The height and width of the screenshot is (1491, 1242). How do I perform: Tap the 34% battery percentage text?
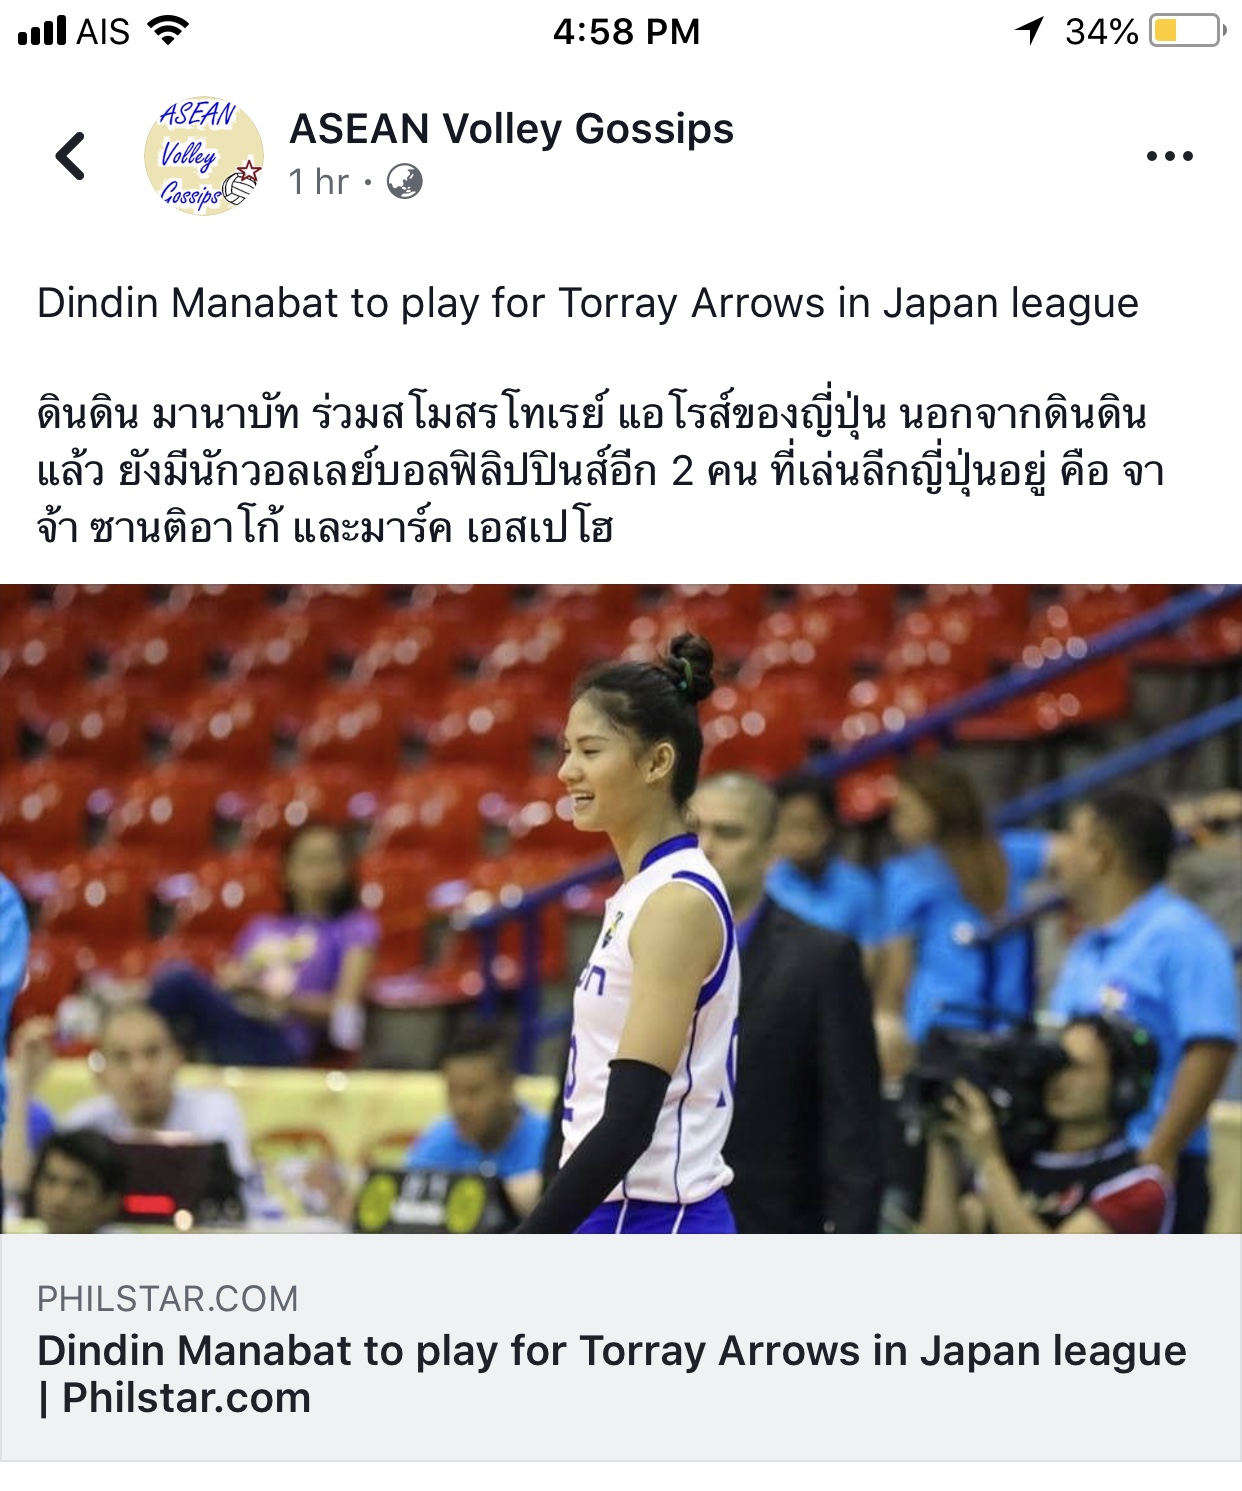1101,31
